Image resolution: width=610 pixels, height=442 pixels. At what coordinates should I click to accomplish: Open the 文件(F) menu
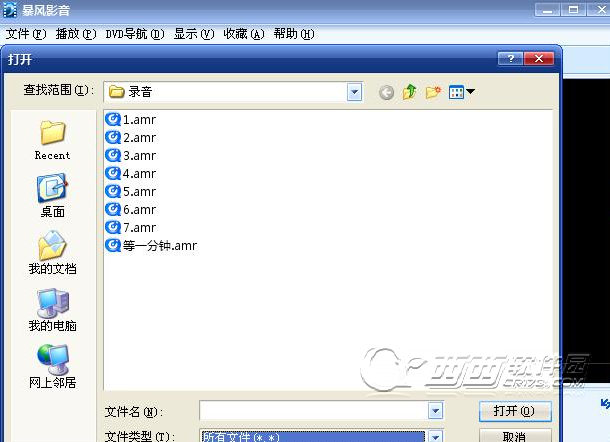pyautogui.click(x=26, y=34)
